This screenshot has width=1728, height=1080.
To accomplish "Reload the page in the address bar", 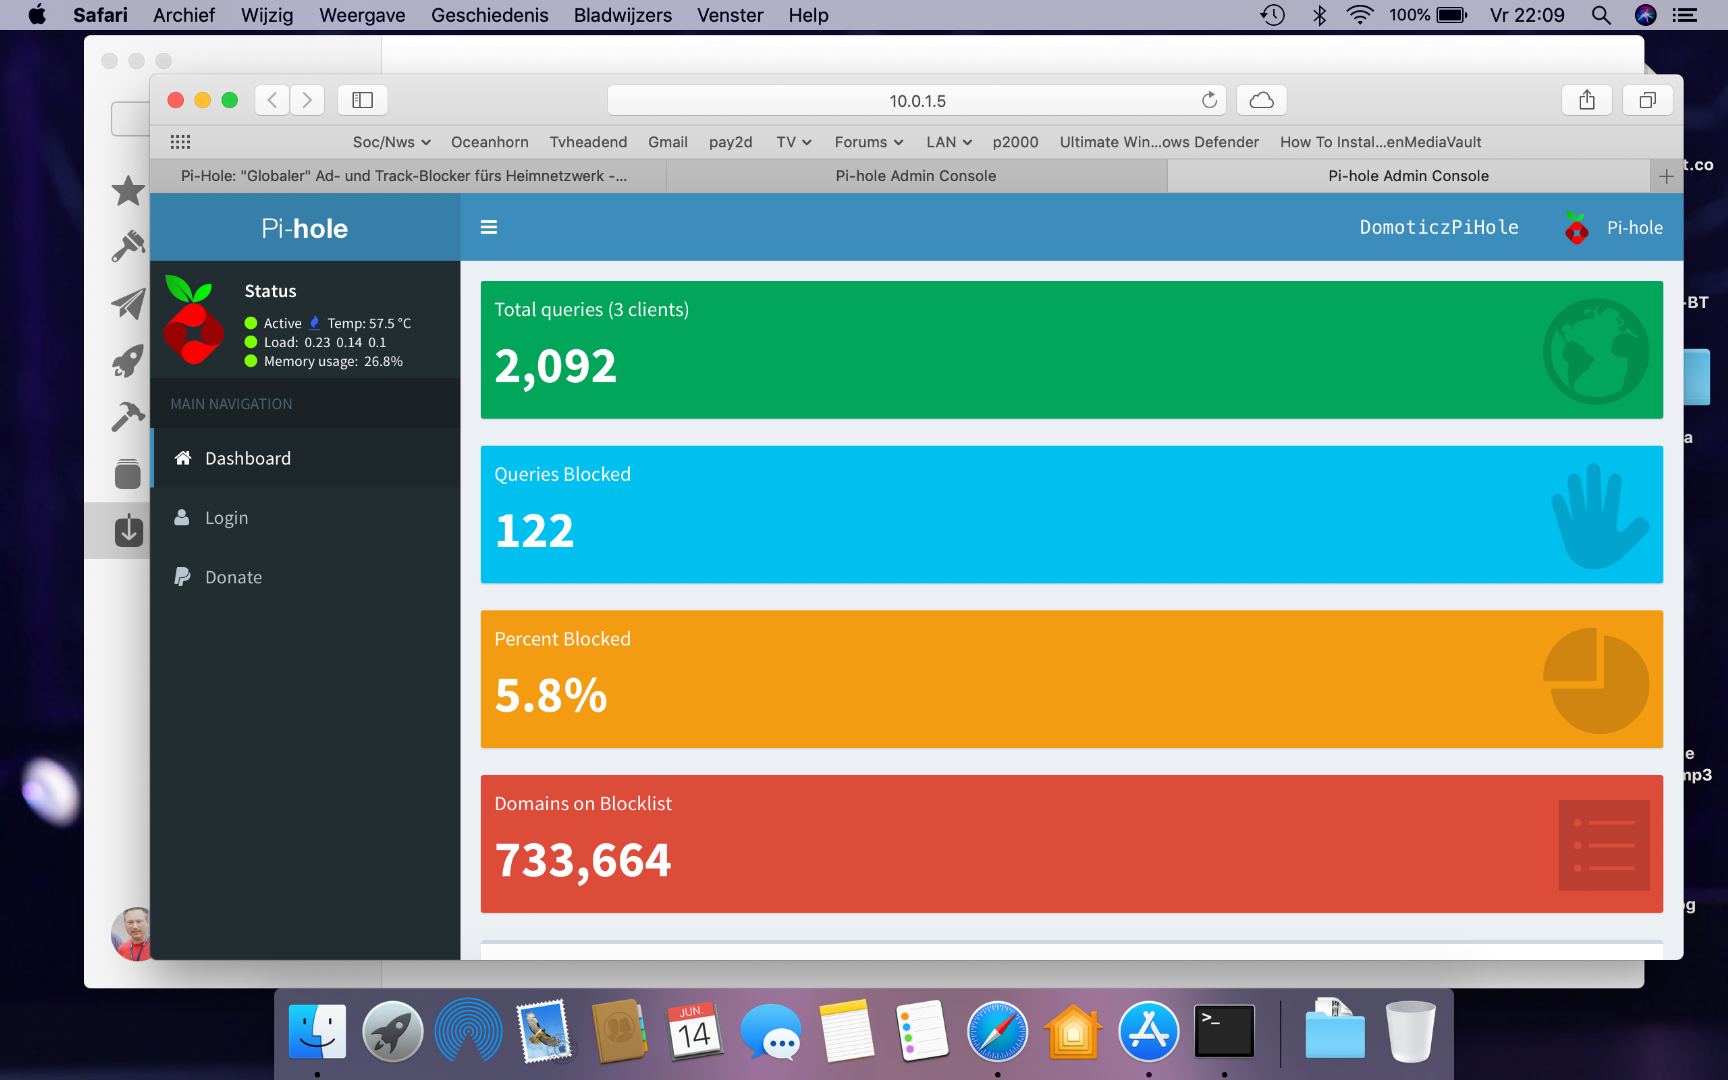I will [x=1210, y=100].
